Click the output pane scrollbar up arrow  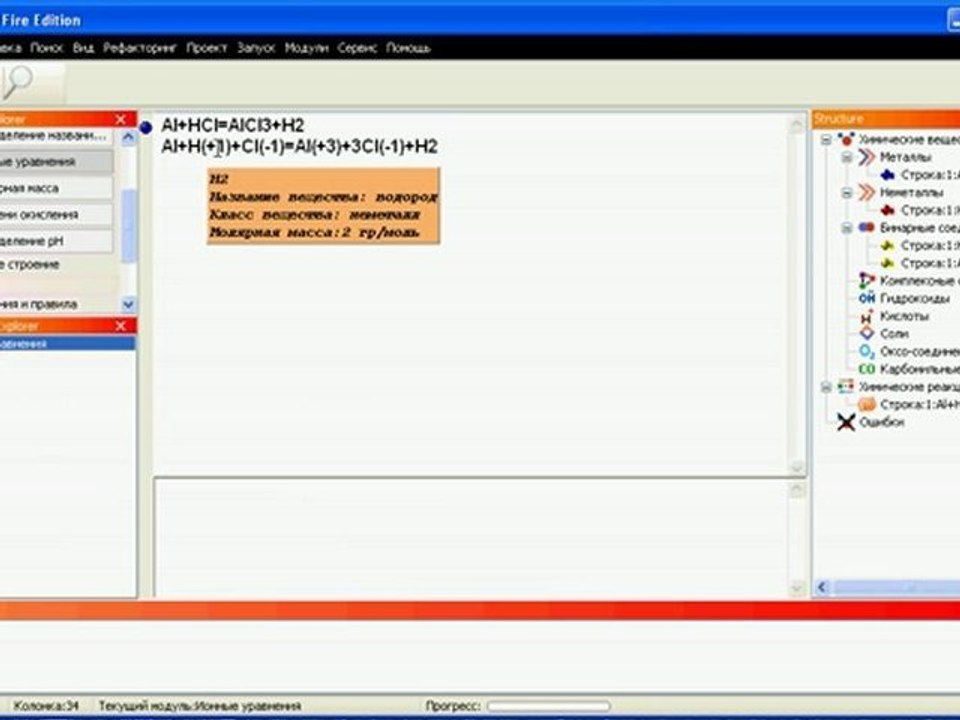pyautogui.click(x=797, y=490)
